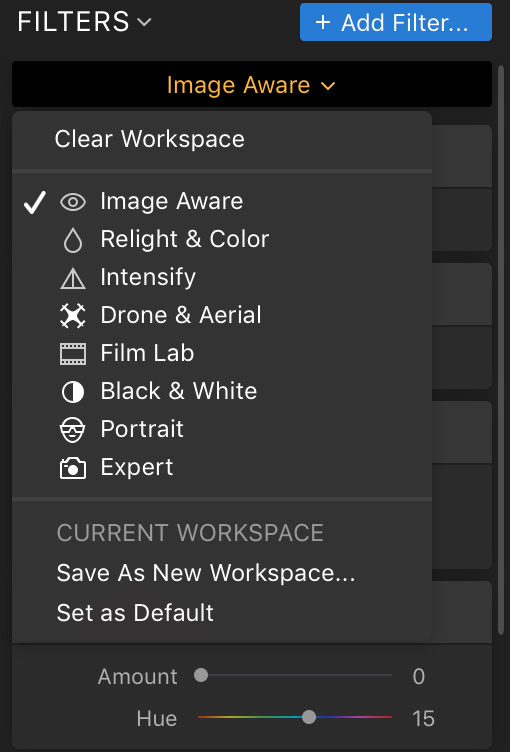Click the checkmark next to Image Aware
The width and height of the screenshot is (510, 752).
tap(35, 202)
